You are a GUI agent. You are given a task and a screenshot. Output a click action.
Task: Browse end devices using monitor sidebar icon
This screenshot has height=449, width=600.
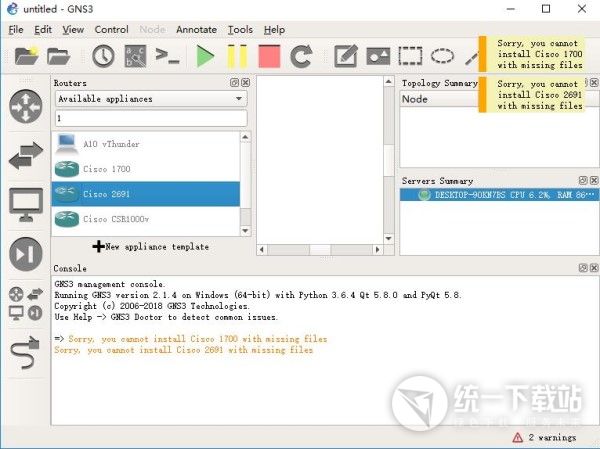click(25, 204)
